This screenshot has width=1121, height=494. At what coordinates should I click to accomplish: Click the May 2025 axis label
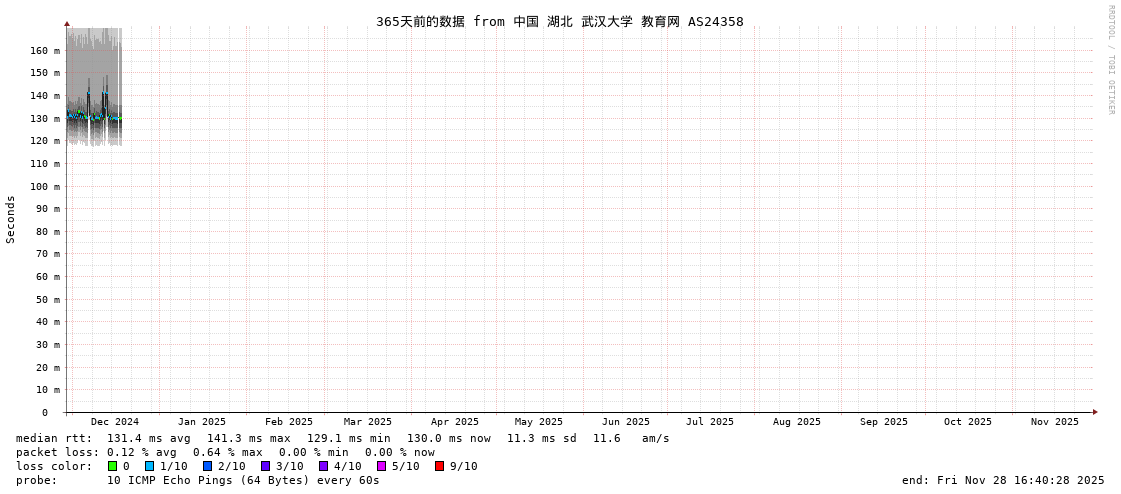(539, 422)
